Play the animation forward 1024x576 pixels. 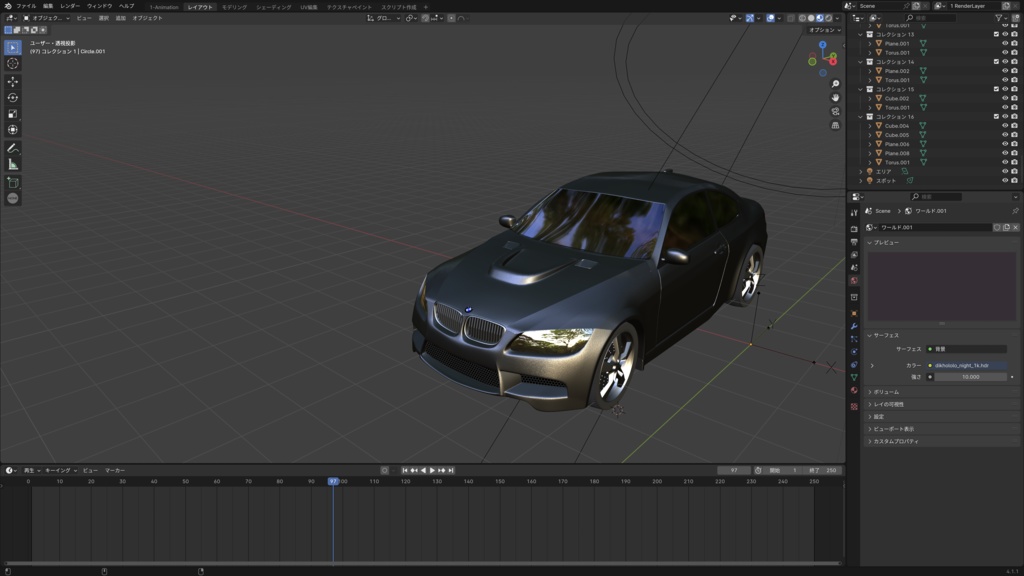click(x=432, y=470)
